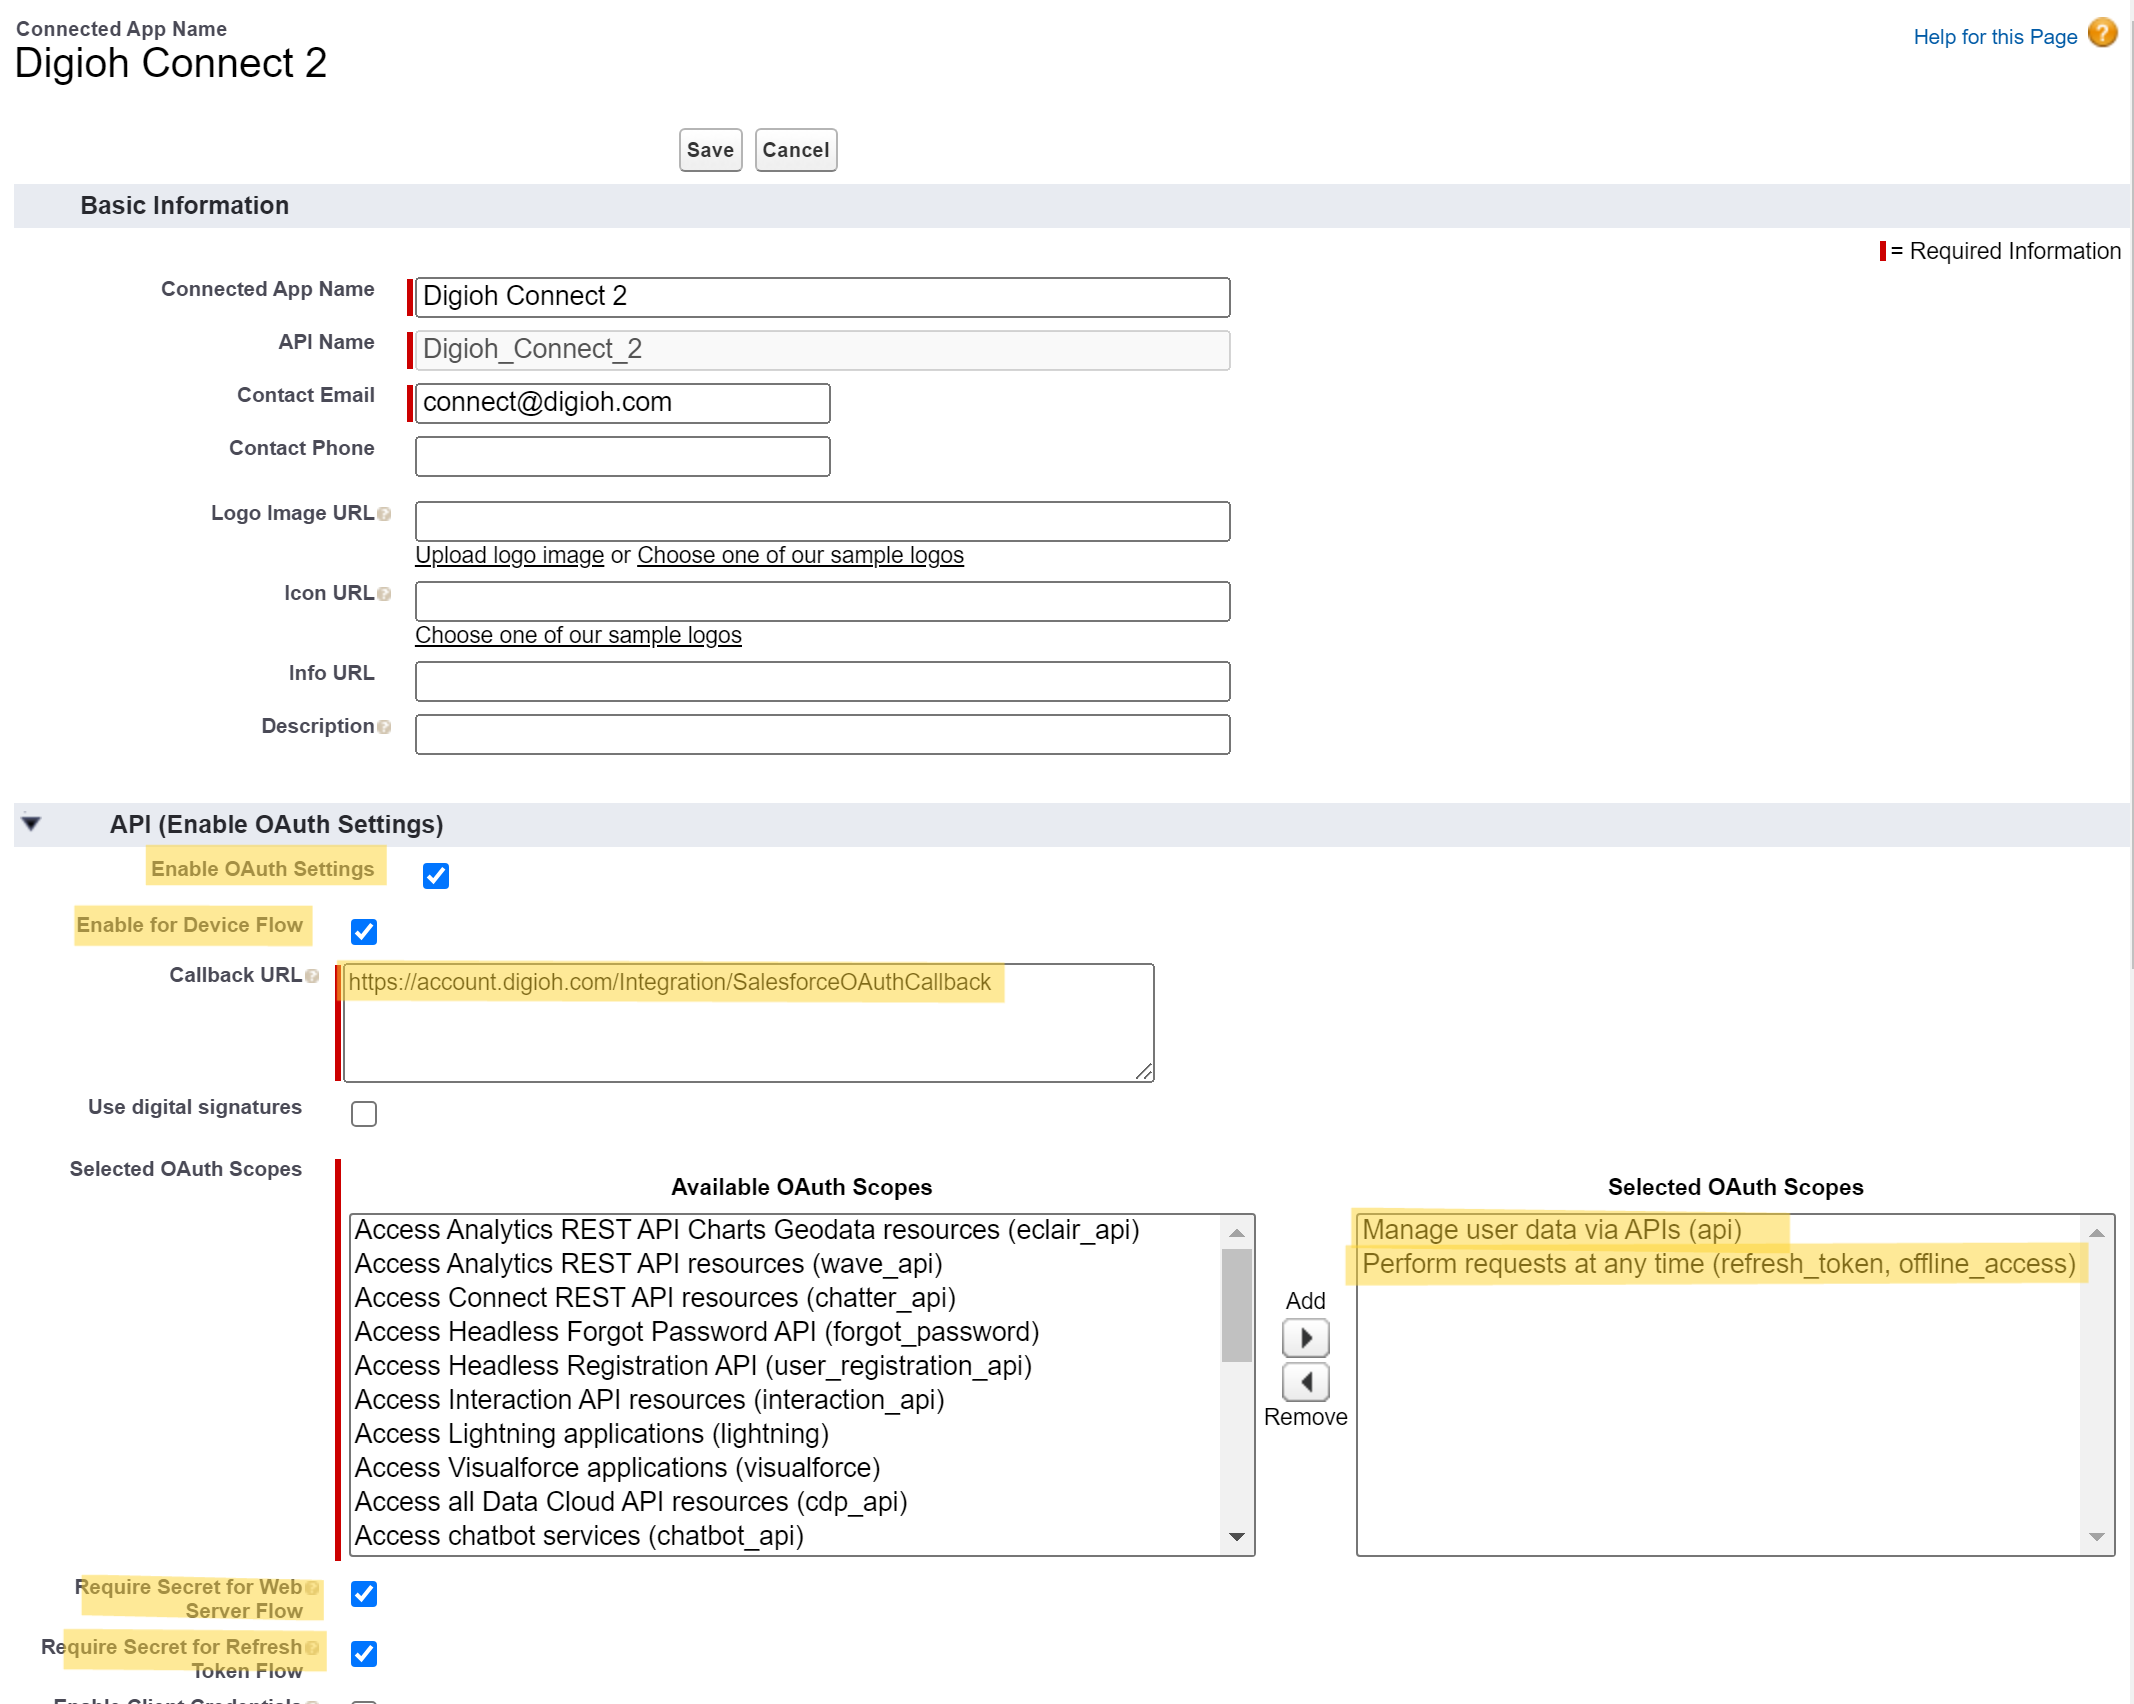The width and height of the screenshot is (2134, 1704).
Task: Open the Upload logo image link
Action: coord(509,555)
